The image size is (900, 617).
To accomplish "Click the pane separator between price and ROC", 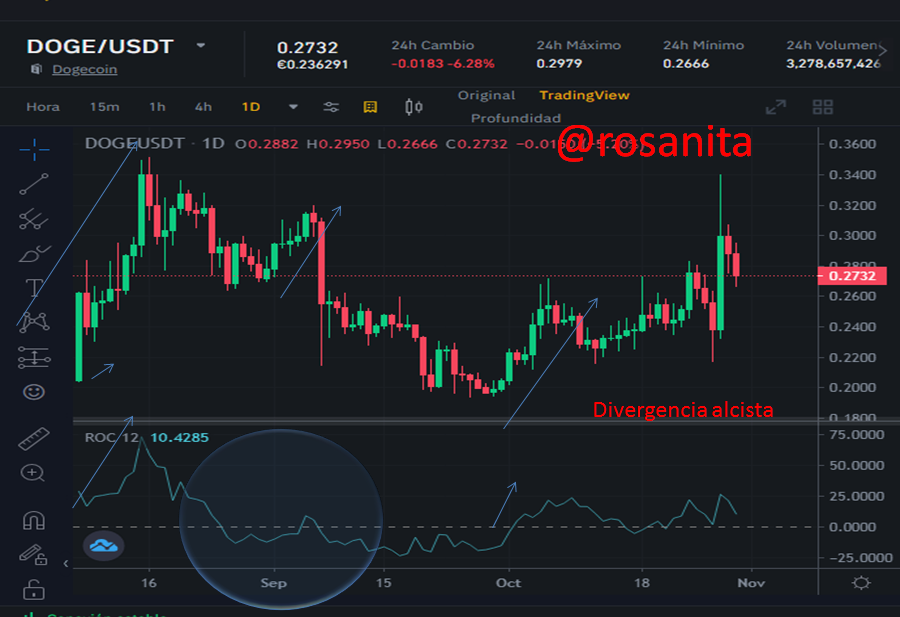I will 445,421.
